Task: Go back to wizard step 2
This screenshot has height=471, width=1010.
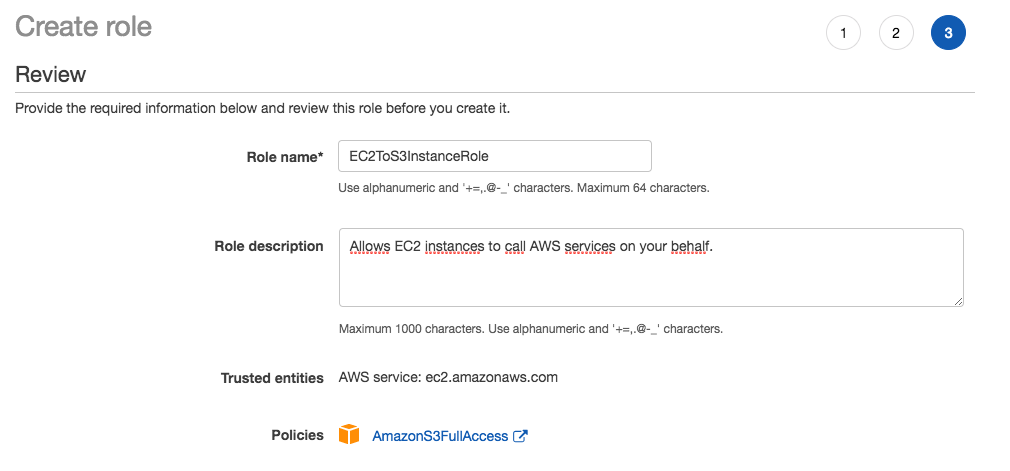Action: 896,32
